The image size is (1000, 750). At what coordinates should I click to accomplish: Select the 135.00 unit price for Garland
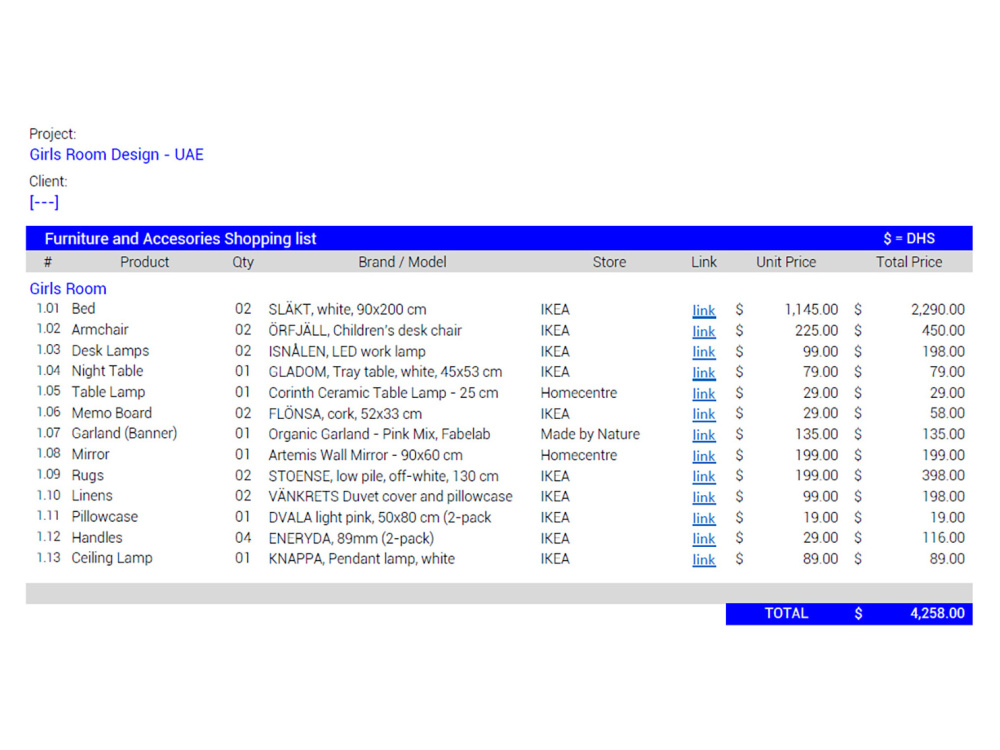pyautogui.click(x=816, y=434)
